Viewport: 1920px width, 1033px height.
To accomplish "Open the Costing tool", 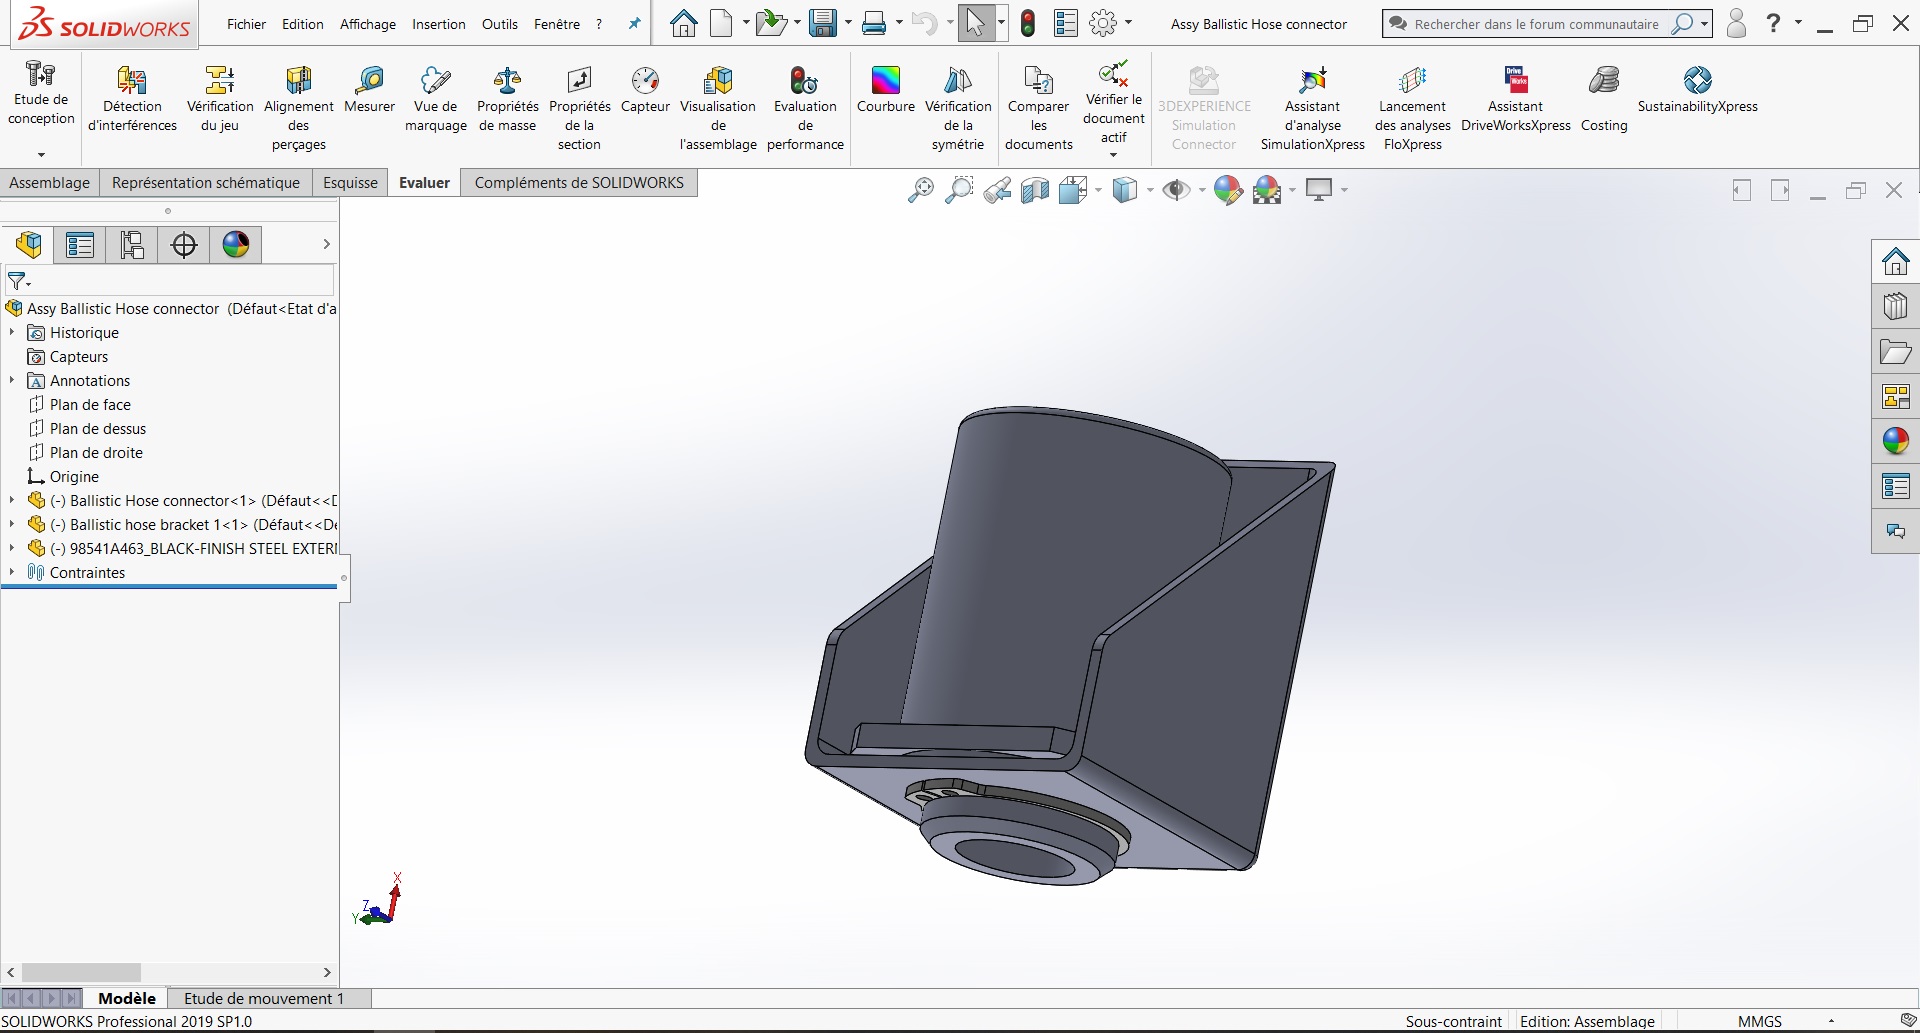I will point(1604,99).
